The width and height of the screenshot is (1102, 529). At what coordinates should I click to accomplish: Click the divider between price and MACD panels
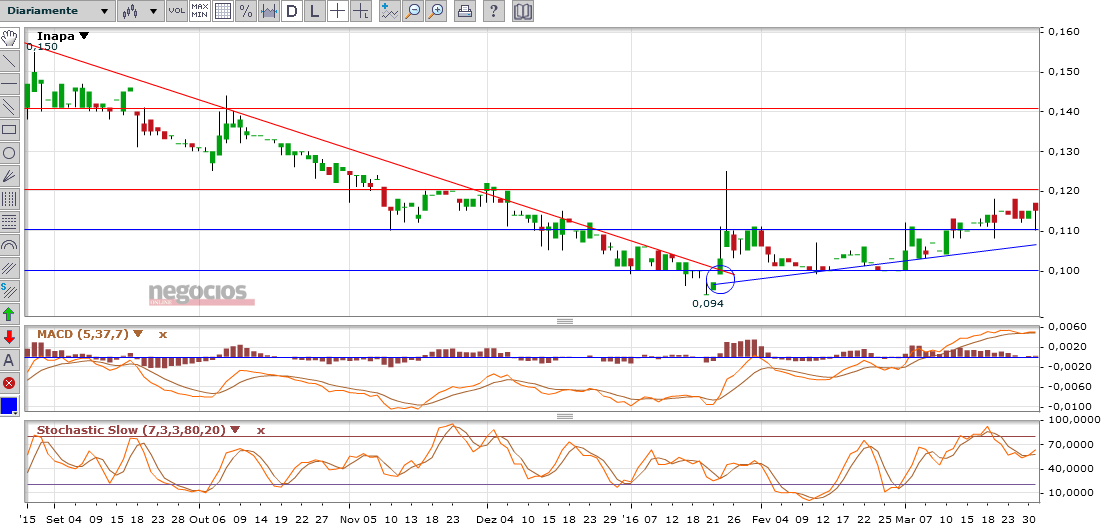coord(564,321)
